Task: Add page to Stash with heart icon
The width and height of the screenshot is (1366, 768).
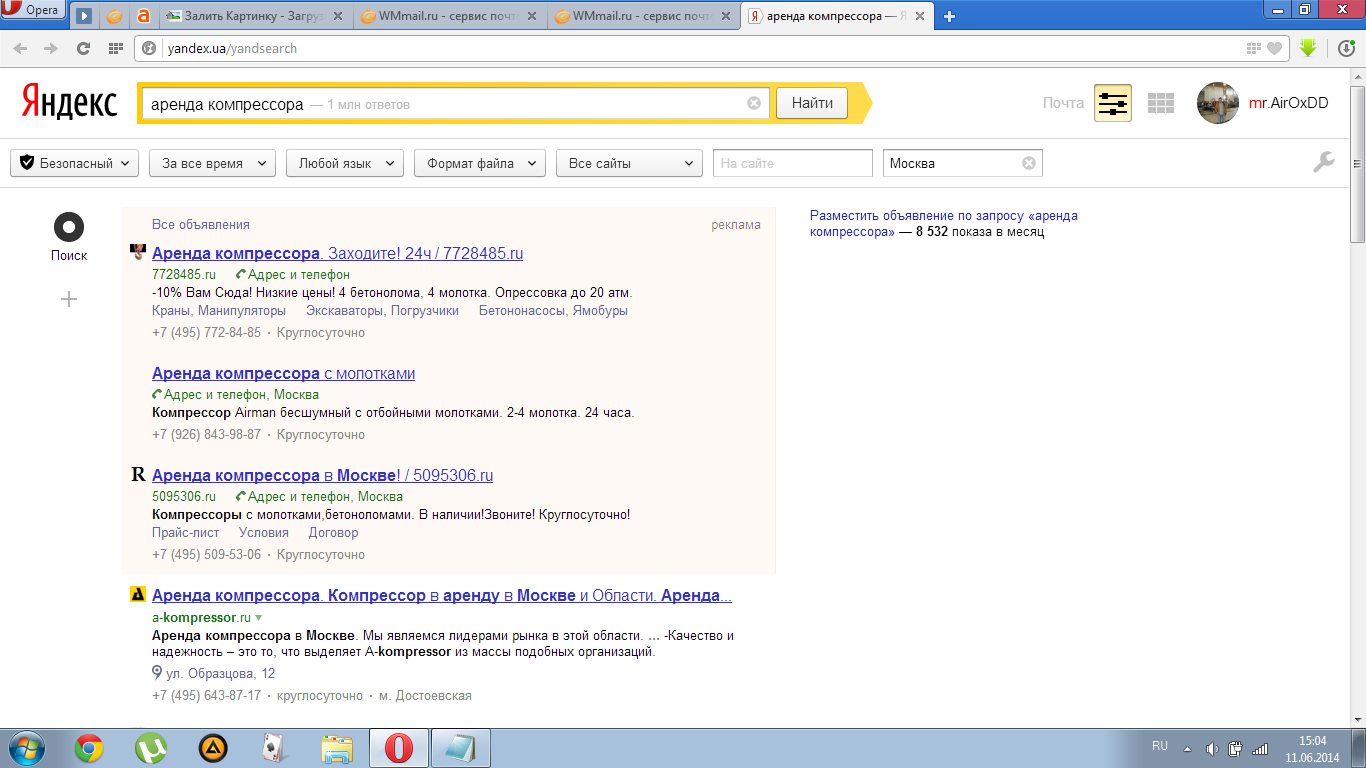Action: click(1274, 48)
